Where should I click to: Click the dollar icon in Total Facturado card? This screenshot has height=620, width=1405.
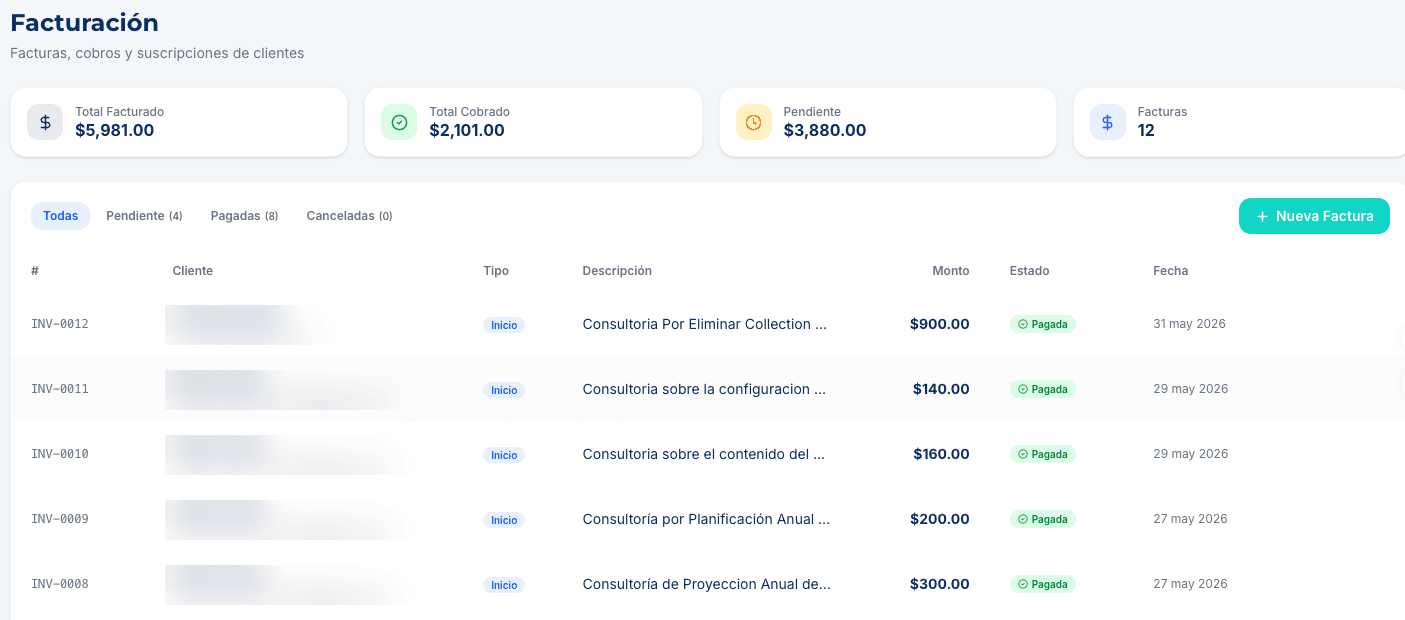[45, 122]
